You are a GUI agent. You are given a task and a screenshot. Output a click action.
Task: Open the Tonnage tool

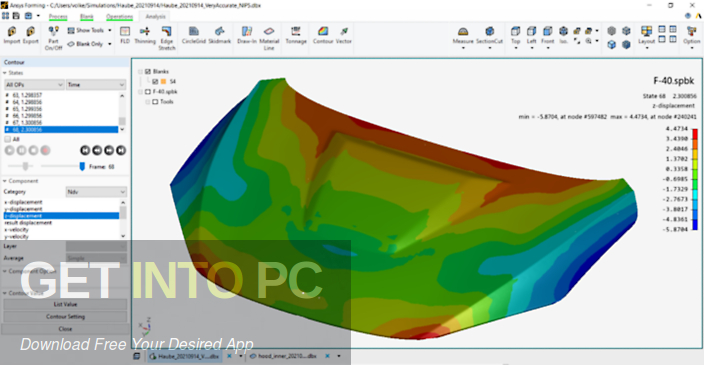coord(296,35)
